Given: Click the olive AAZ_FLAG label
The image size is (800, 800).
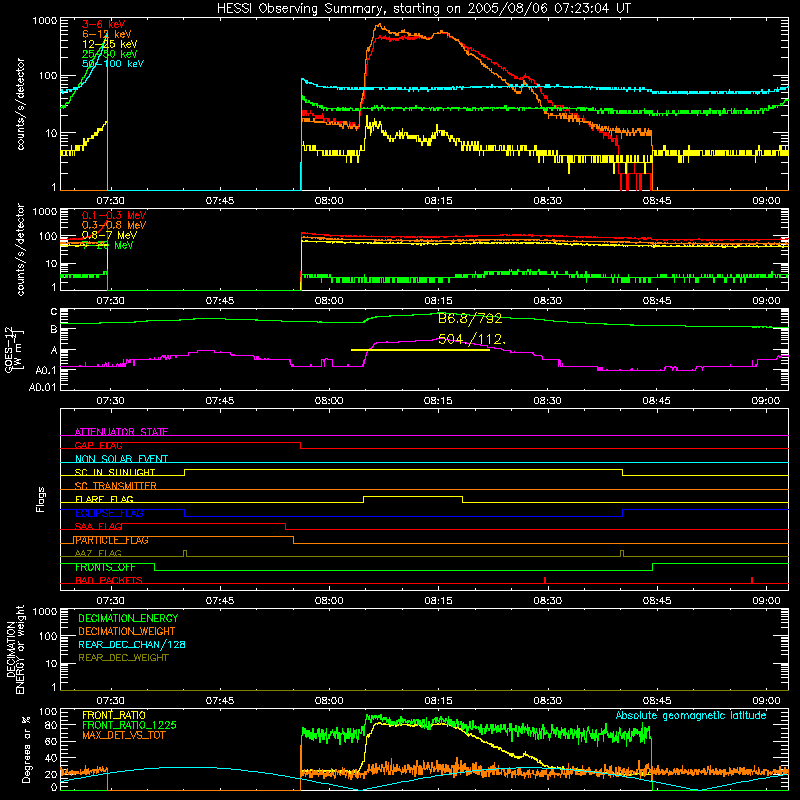Looking at the screenshot, I should [98, 553].
